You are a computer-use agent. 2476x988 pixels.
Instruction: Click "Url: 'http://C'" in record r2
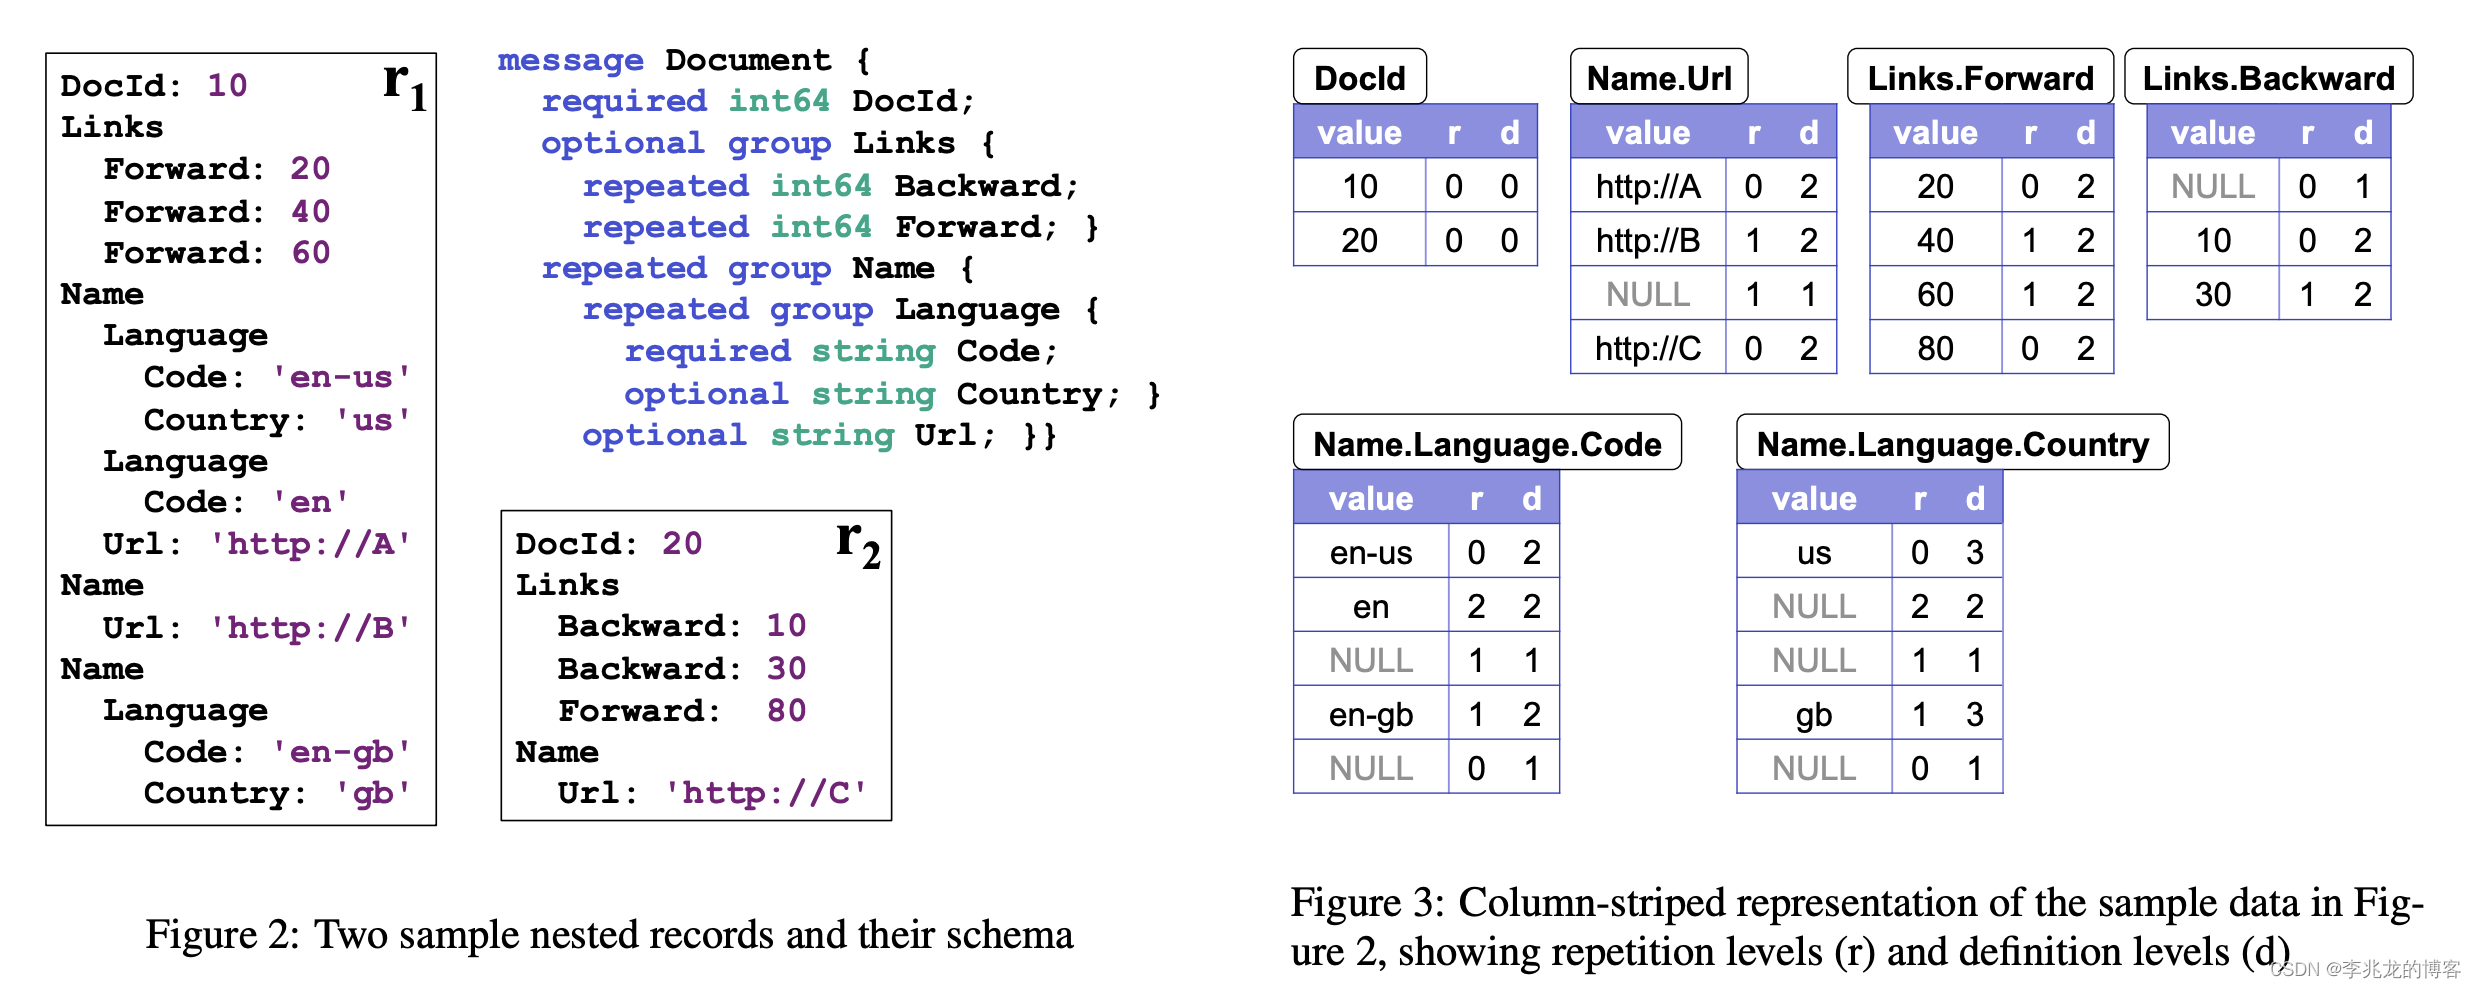(712, 793)
